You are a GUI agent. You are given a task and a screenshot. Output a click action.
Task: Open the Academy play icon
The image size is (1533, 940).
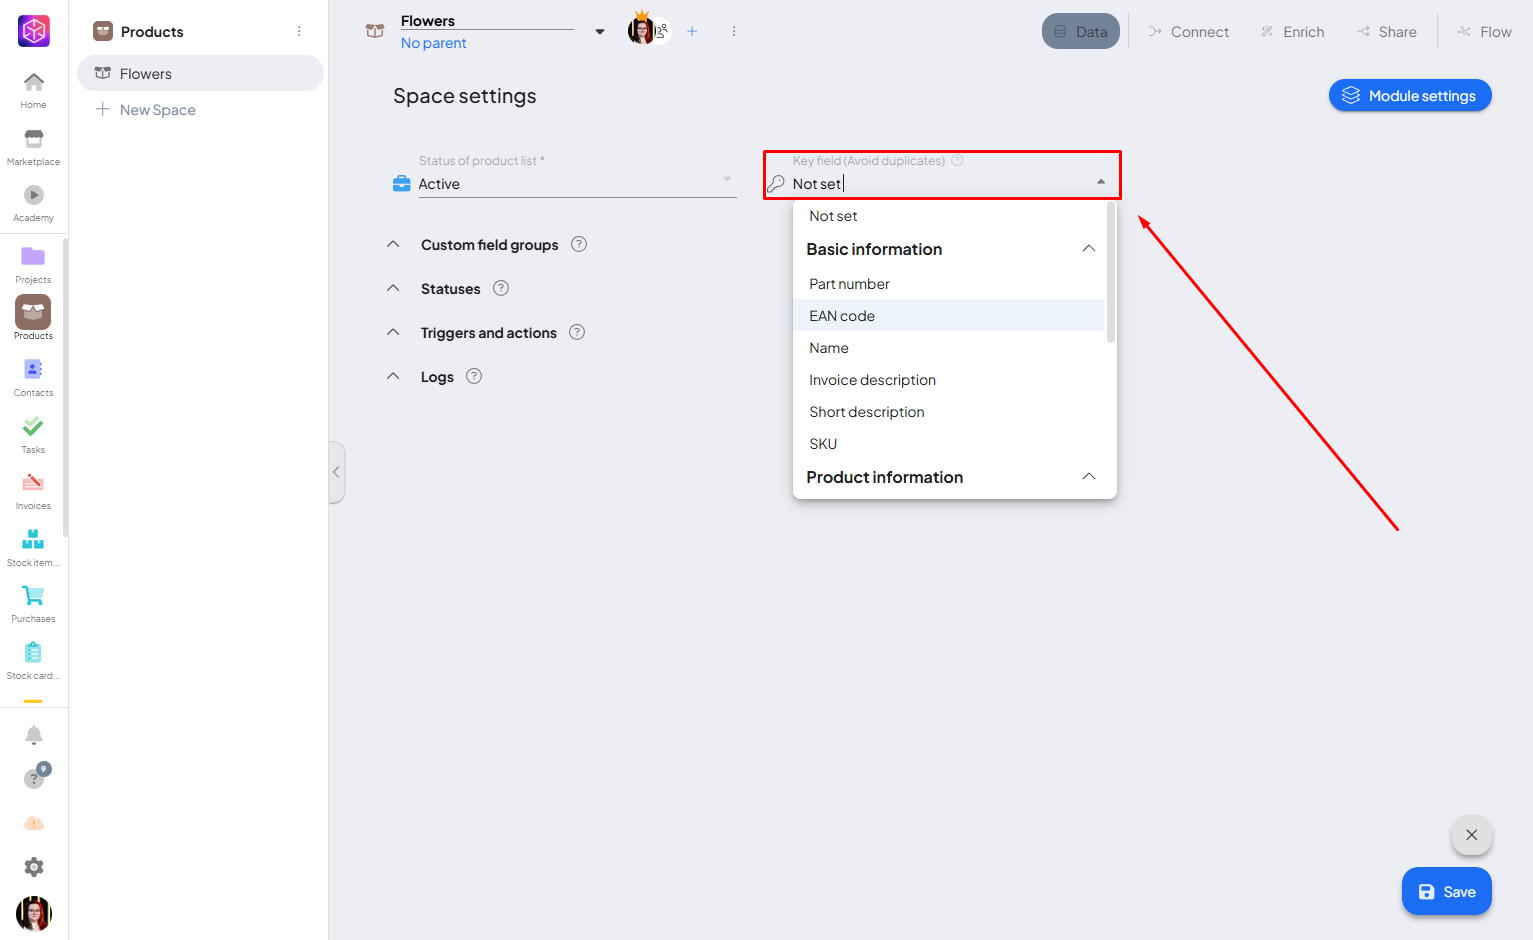[x=33, y=196]
